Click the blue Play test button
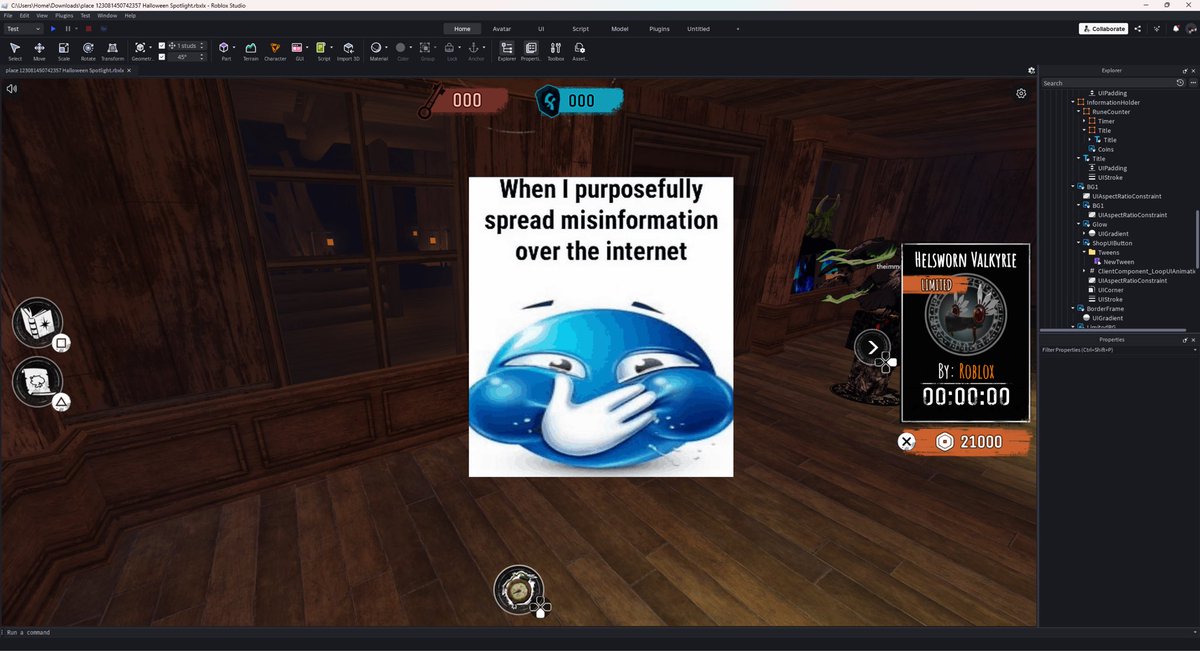 click(53, 29)
